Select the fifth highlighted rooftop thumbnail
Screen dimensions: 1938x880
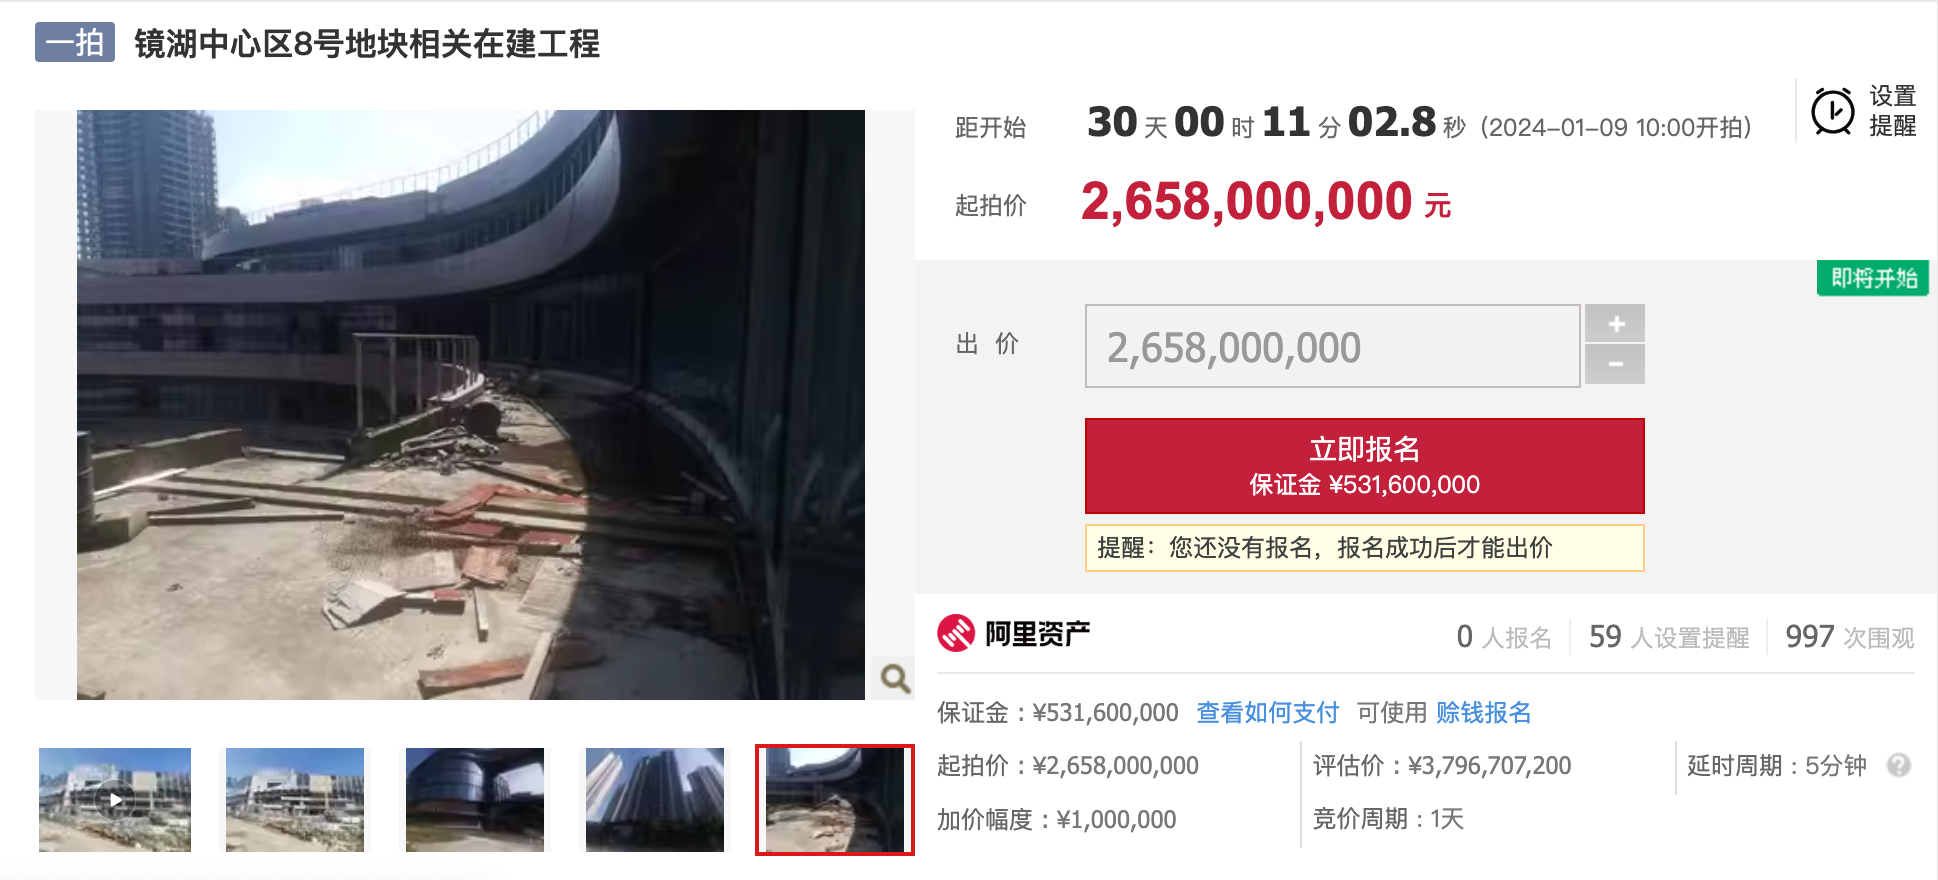click(835, 800)
